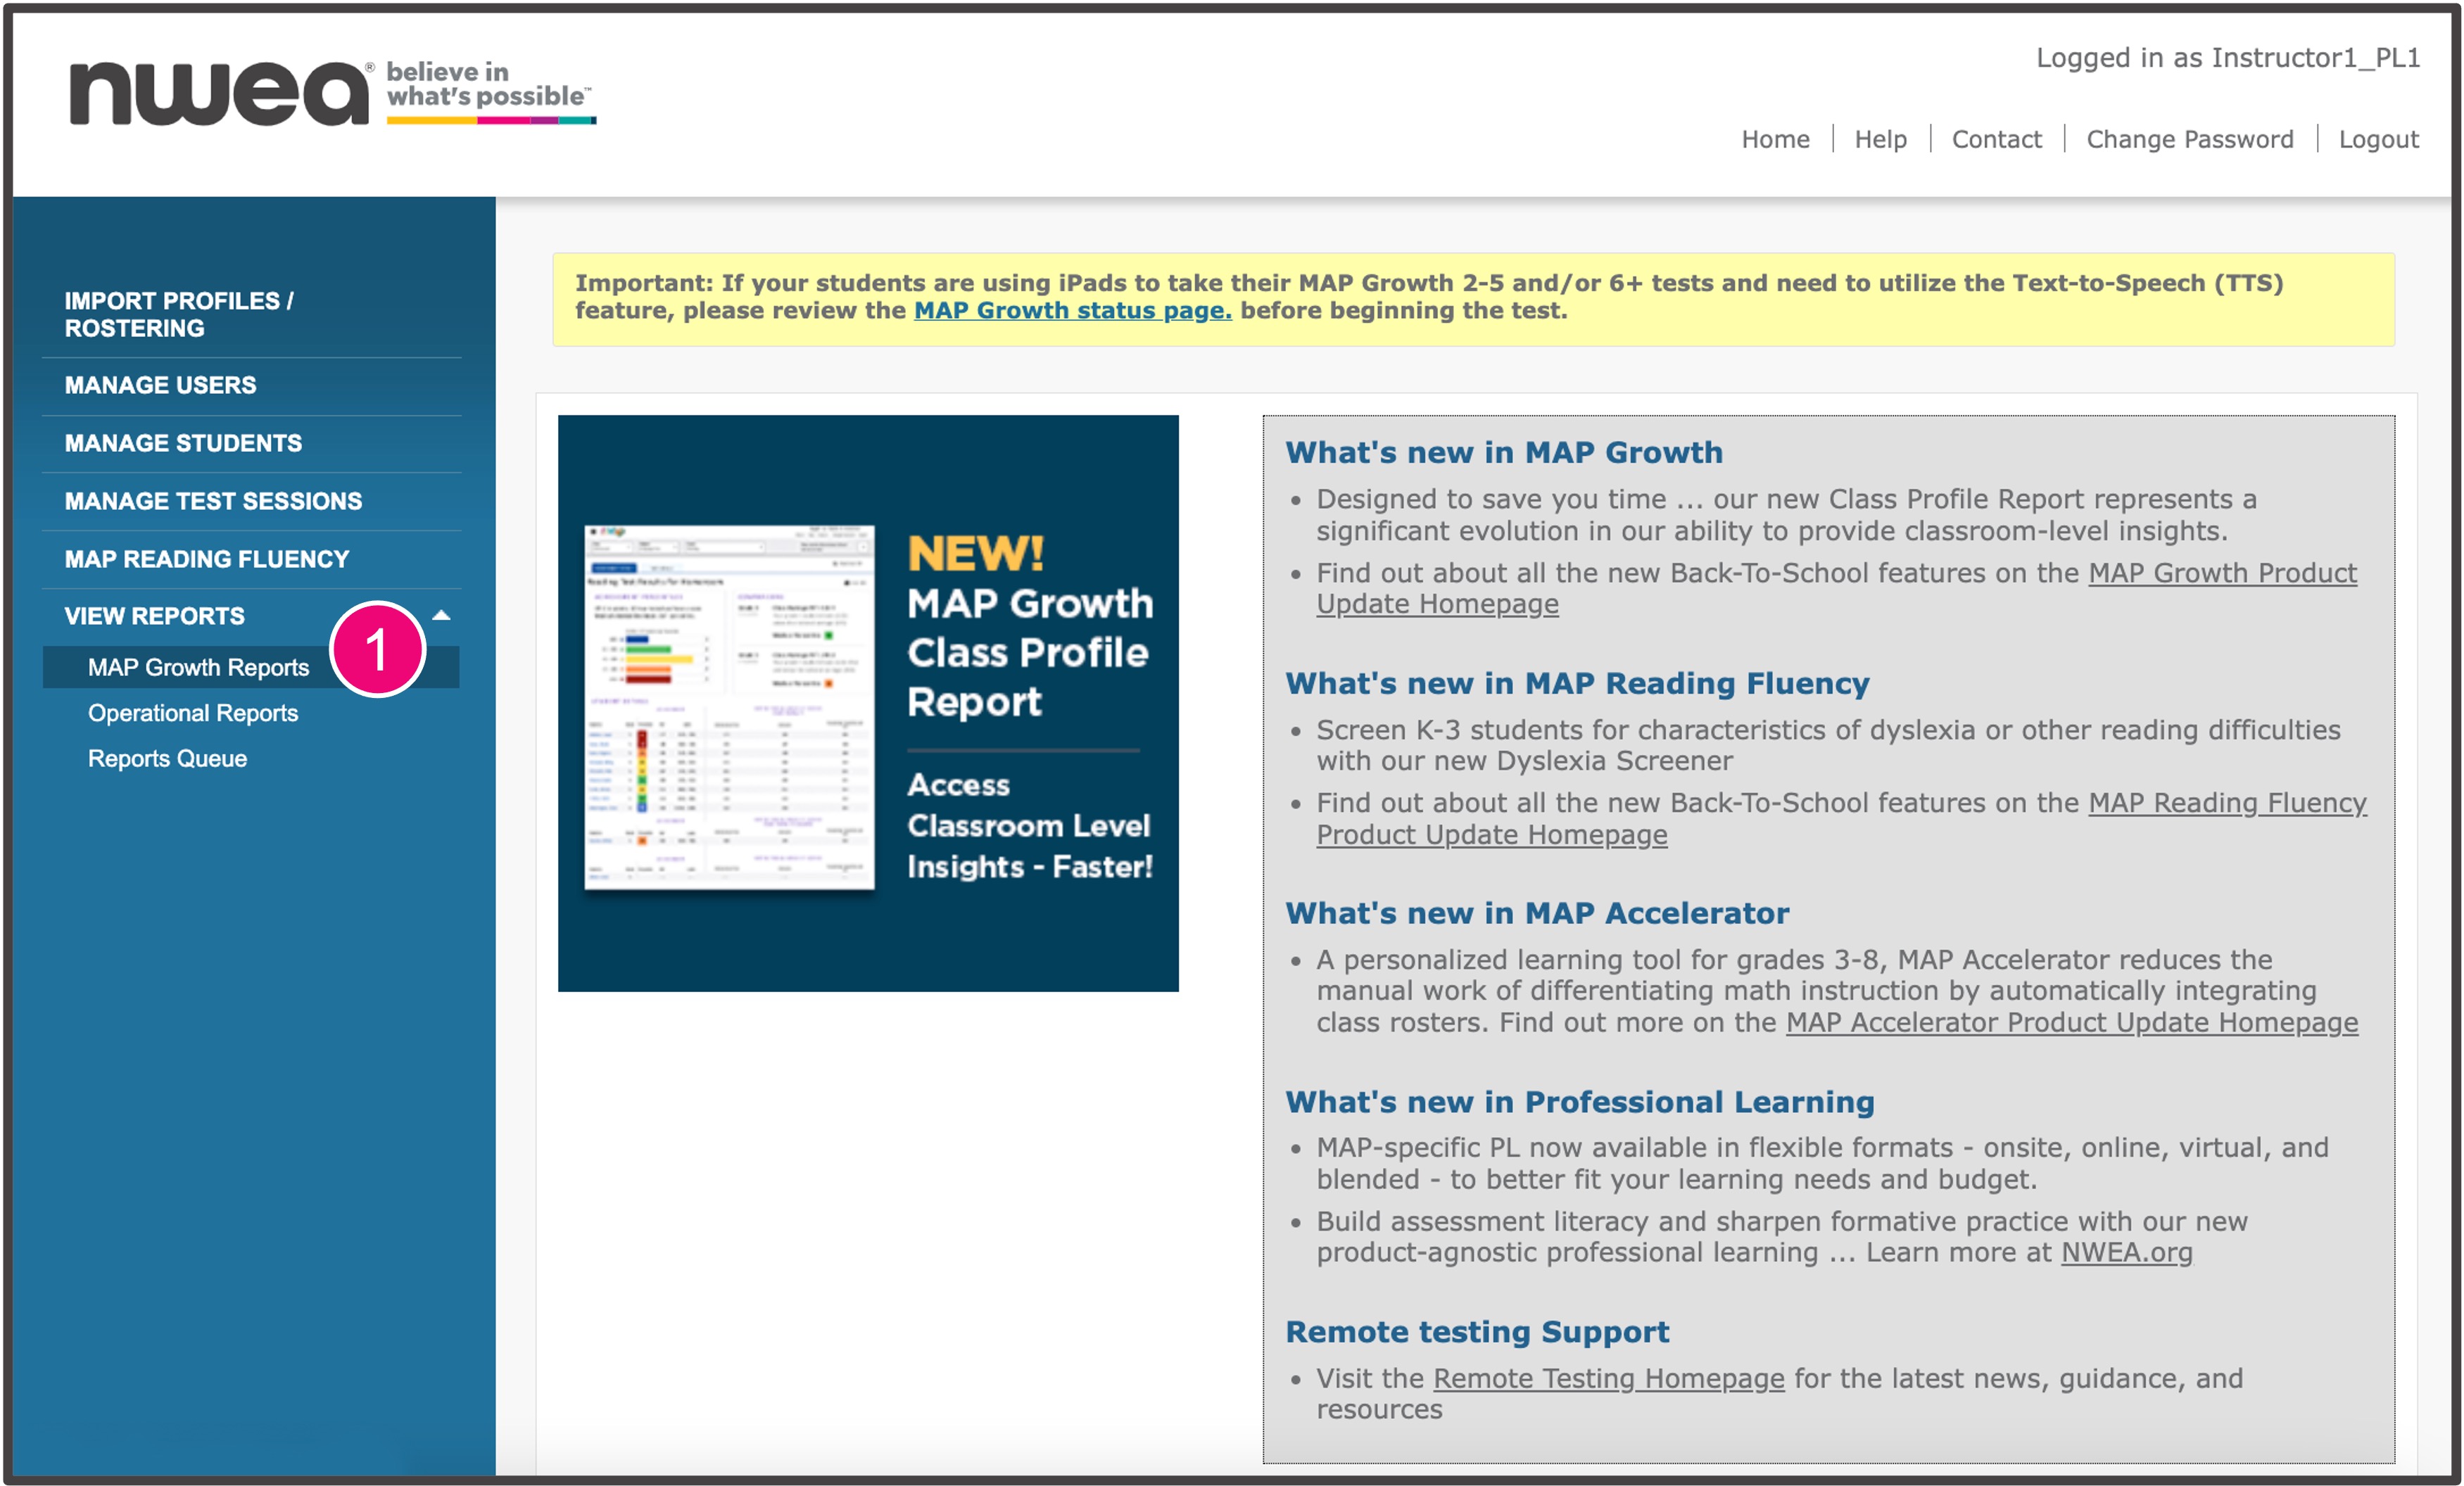Viewport: 2464px width, 1486px height.
Task: Open Reports Queue
Action: pyautogui.click(x=167, y=758)
